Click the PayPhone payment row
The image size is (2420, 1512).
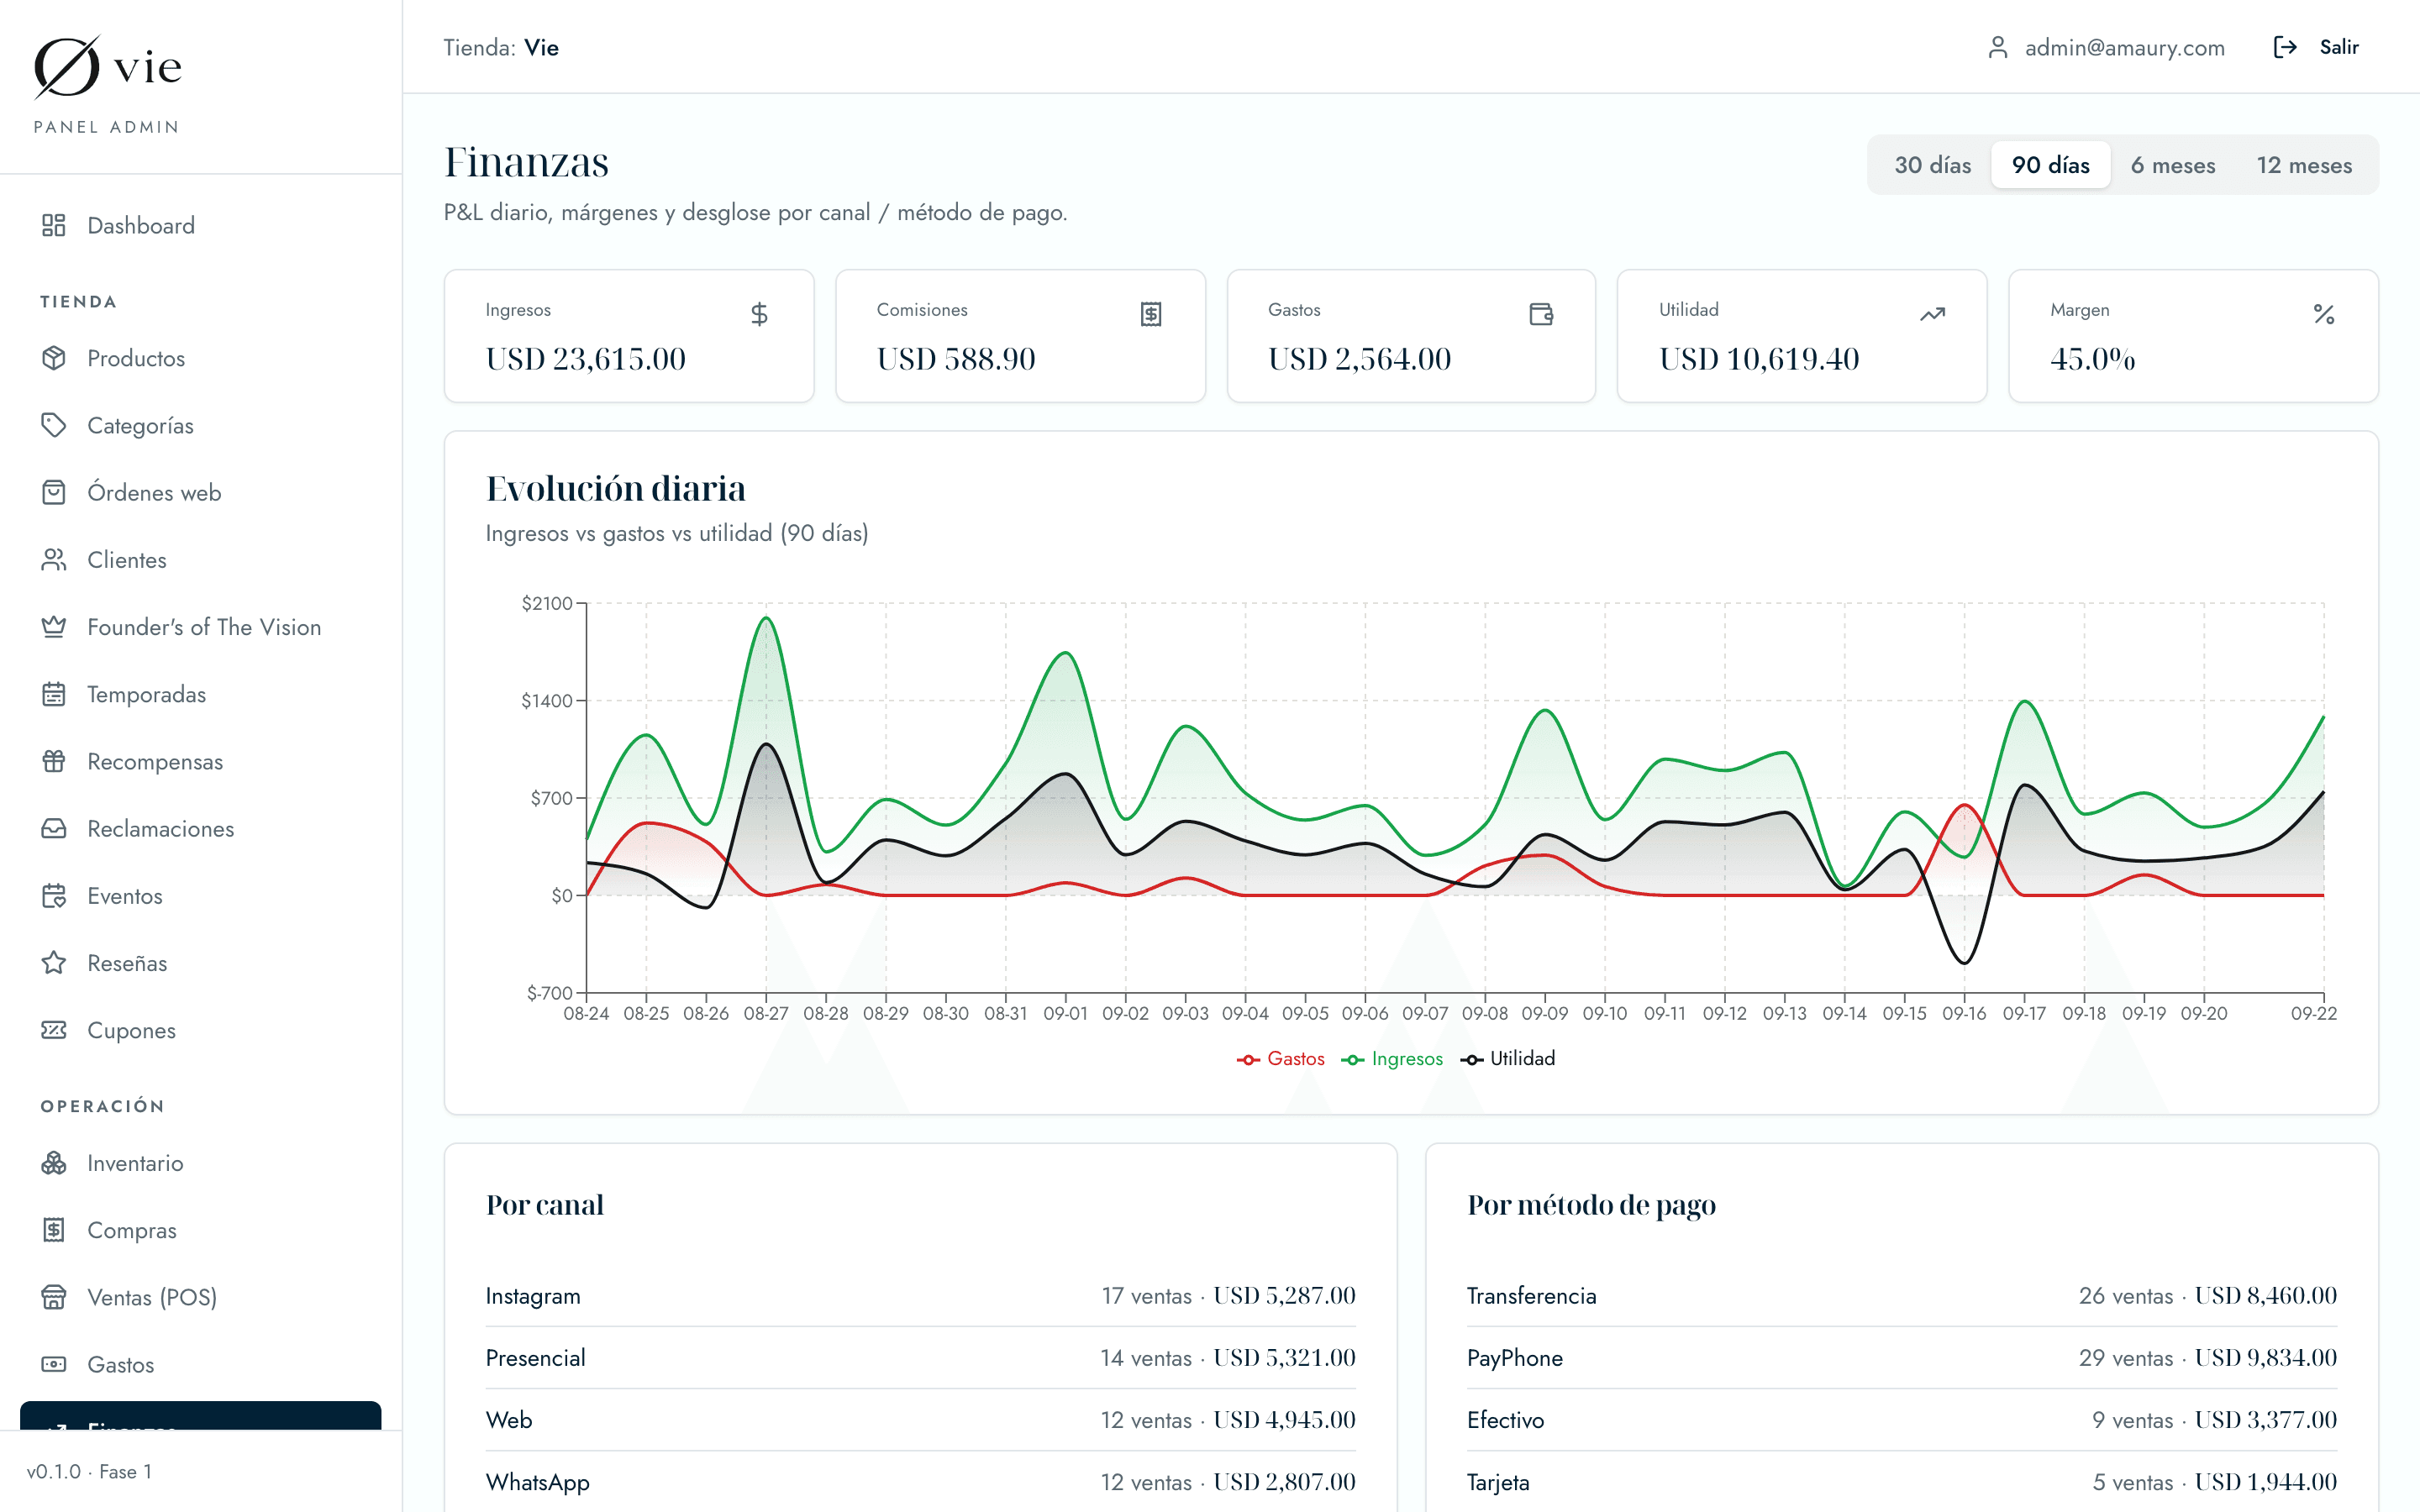click(1902, 1358)
